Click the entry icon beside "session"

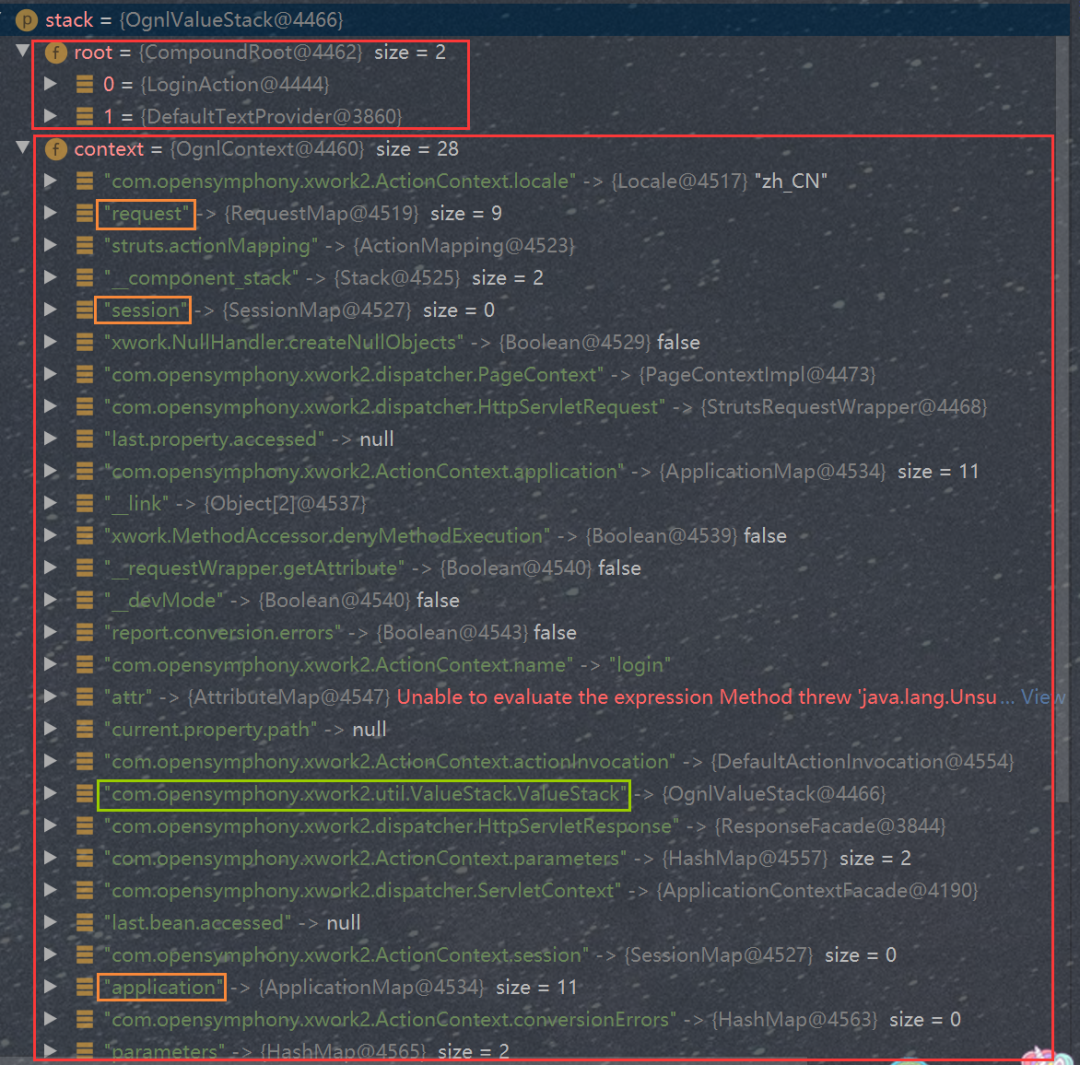pos(85,310)
